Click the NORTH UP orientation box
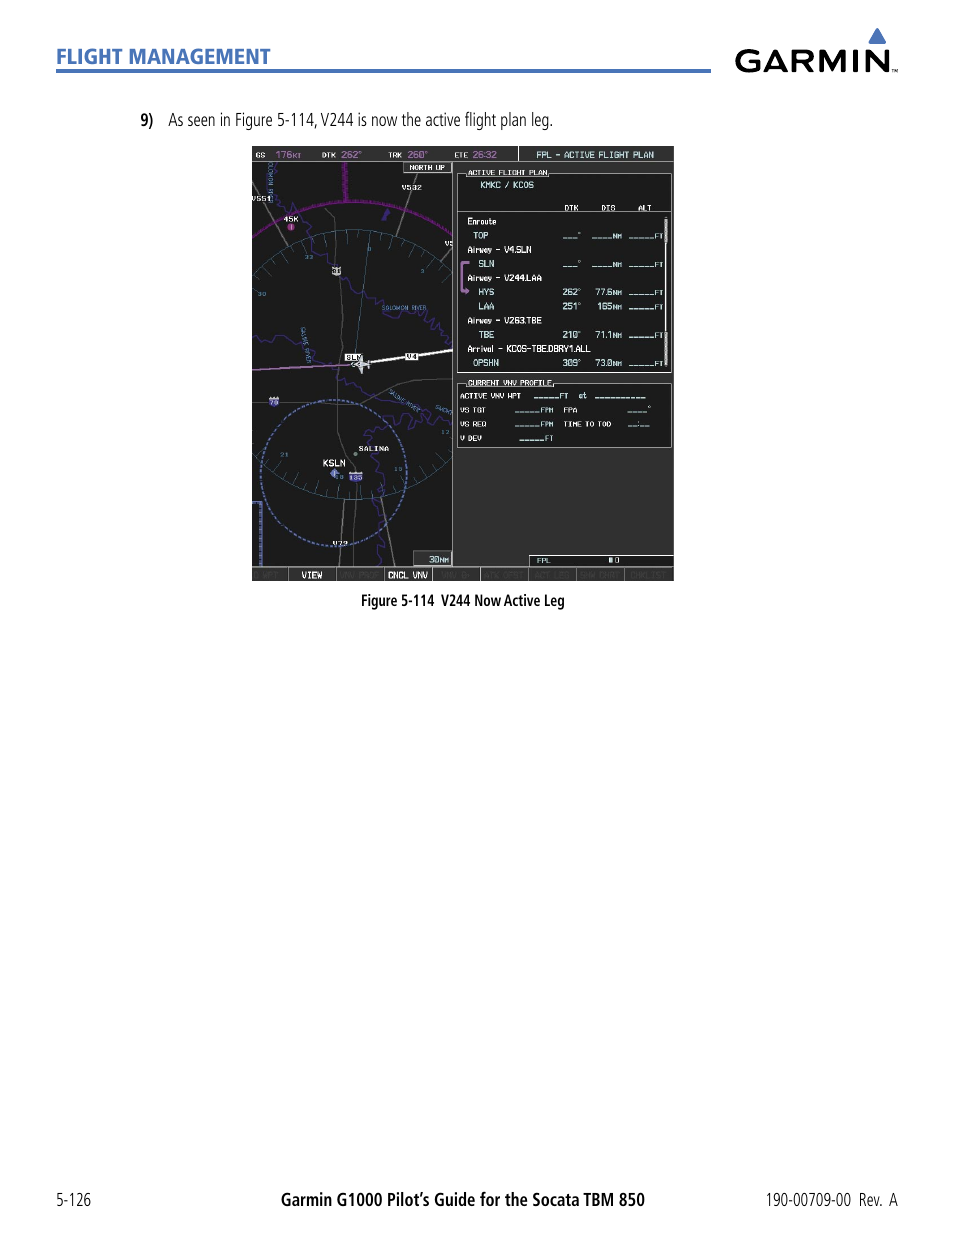 427,168
